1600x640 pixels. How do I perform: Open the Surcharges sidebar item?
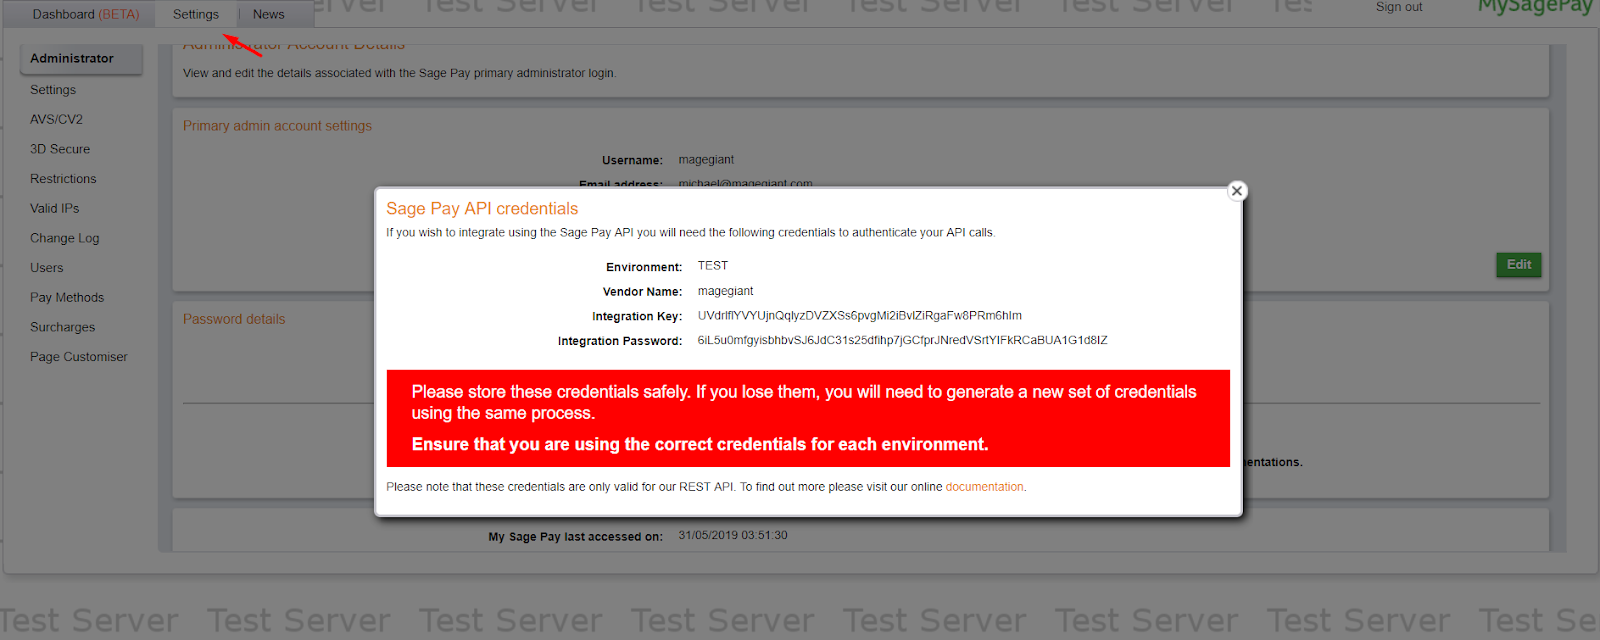(62, 327)
